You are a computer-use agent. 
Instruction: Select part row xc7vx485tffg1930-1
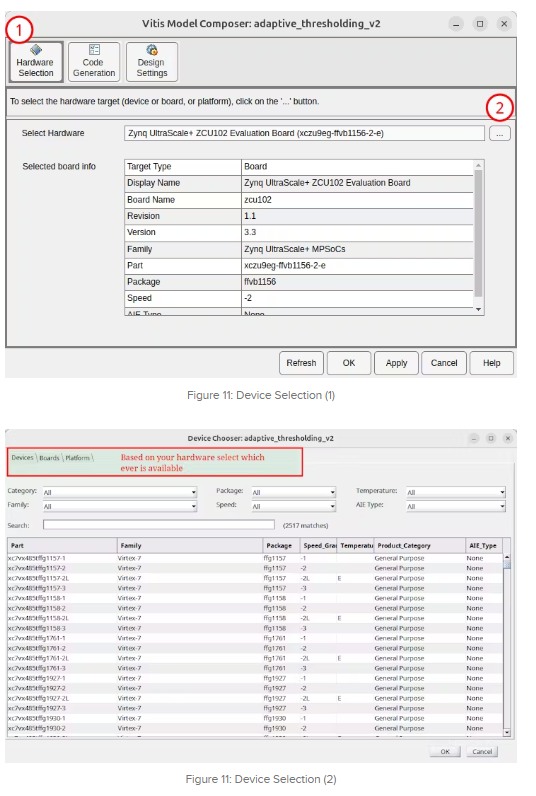tap(255, 718)
